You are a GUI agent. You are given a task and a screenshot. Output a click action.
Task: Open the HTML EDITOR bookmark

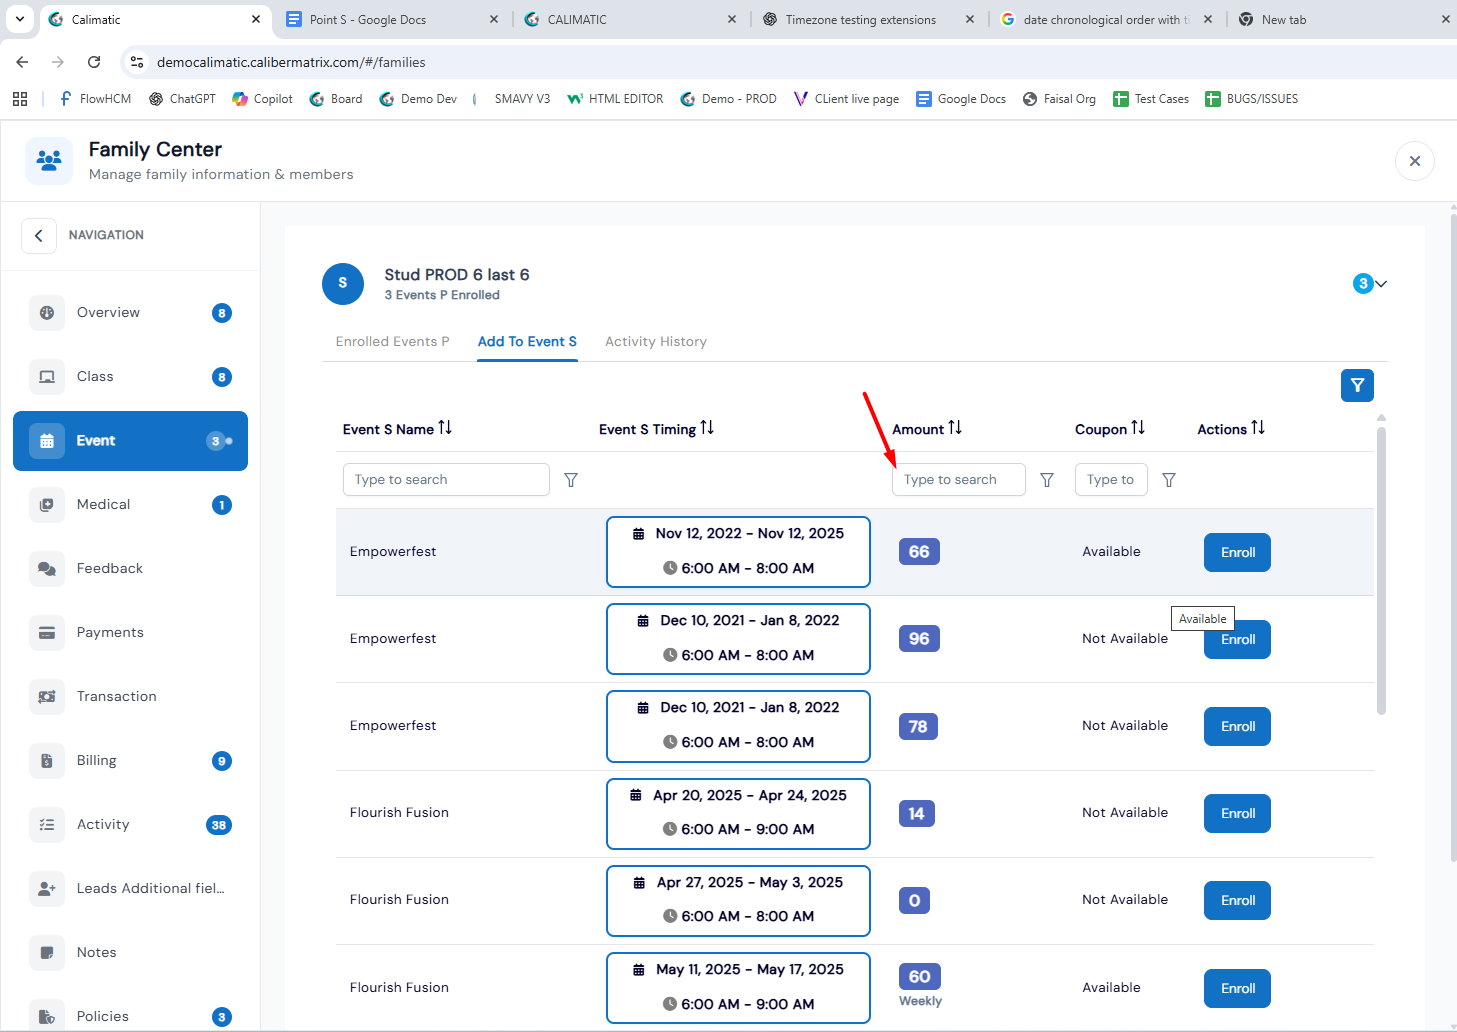click(x=615, y=99)
